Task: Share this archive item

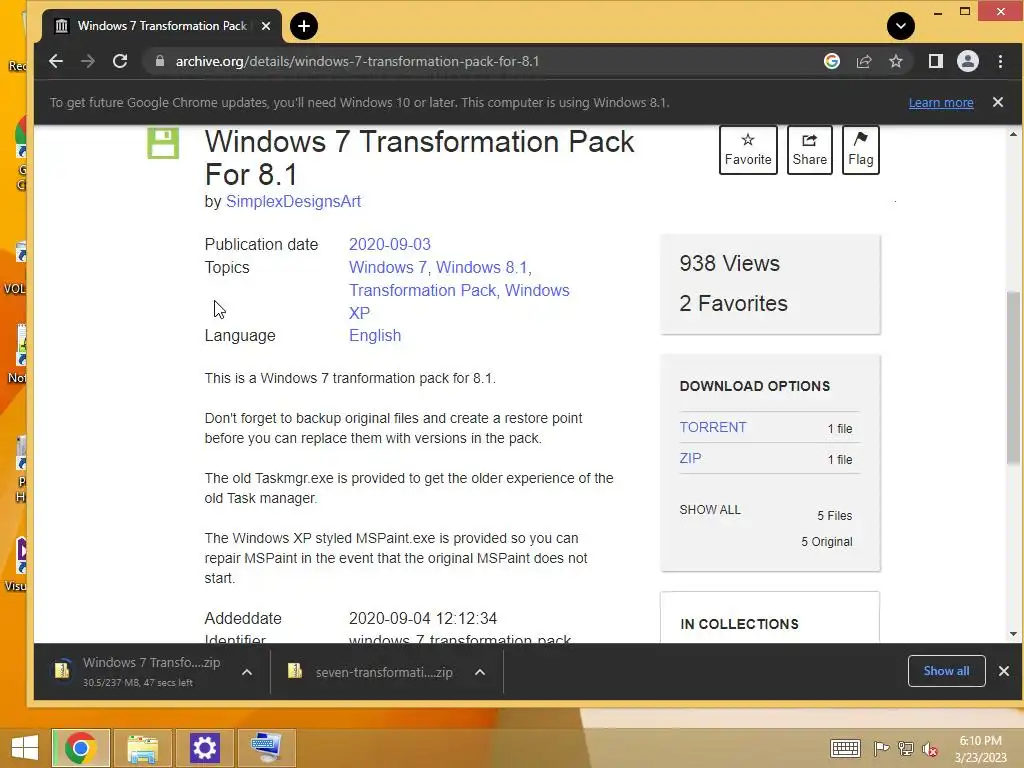Action: click(809, 150)
